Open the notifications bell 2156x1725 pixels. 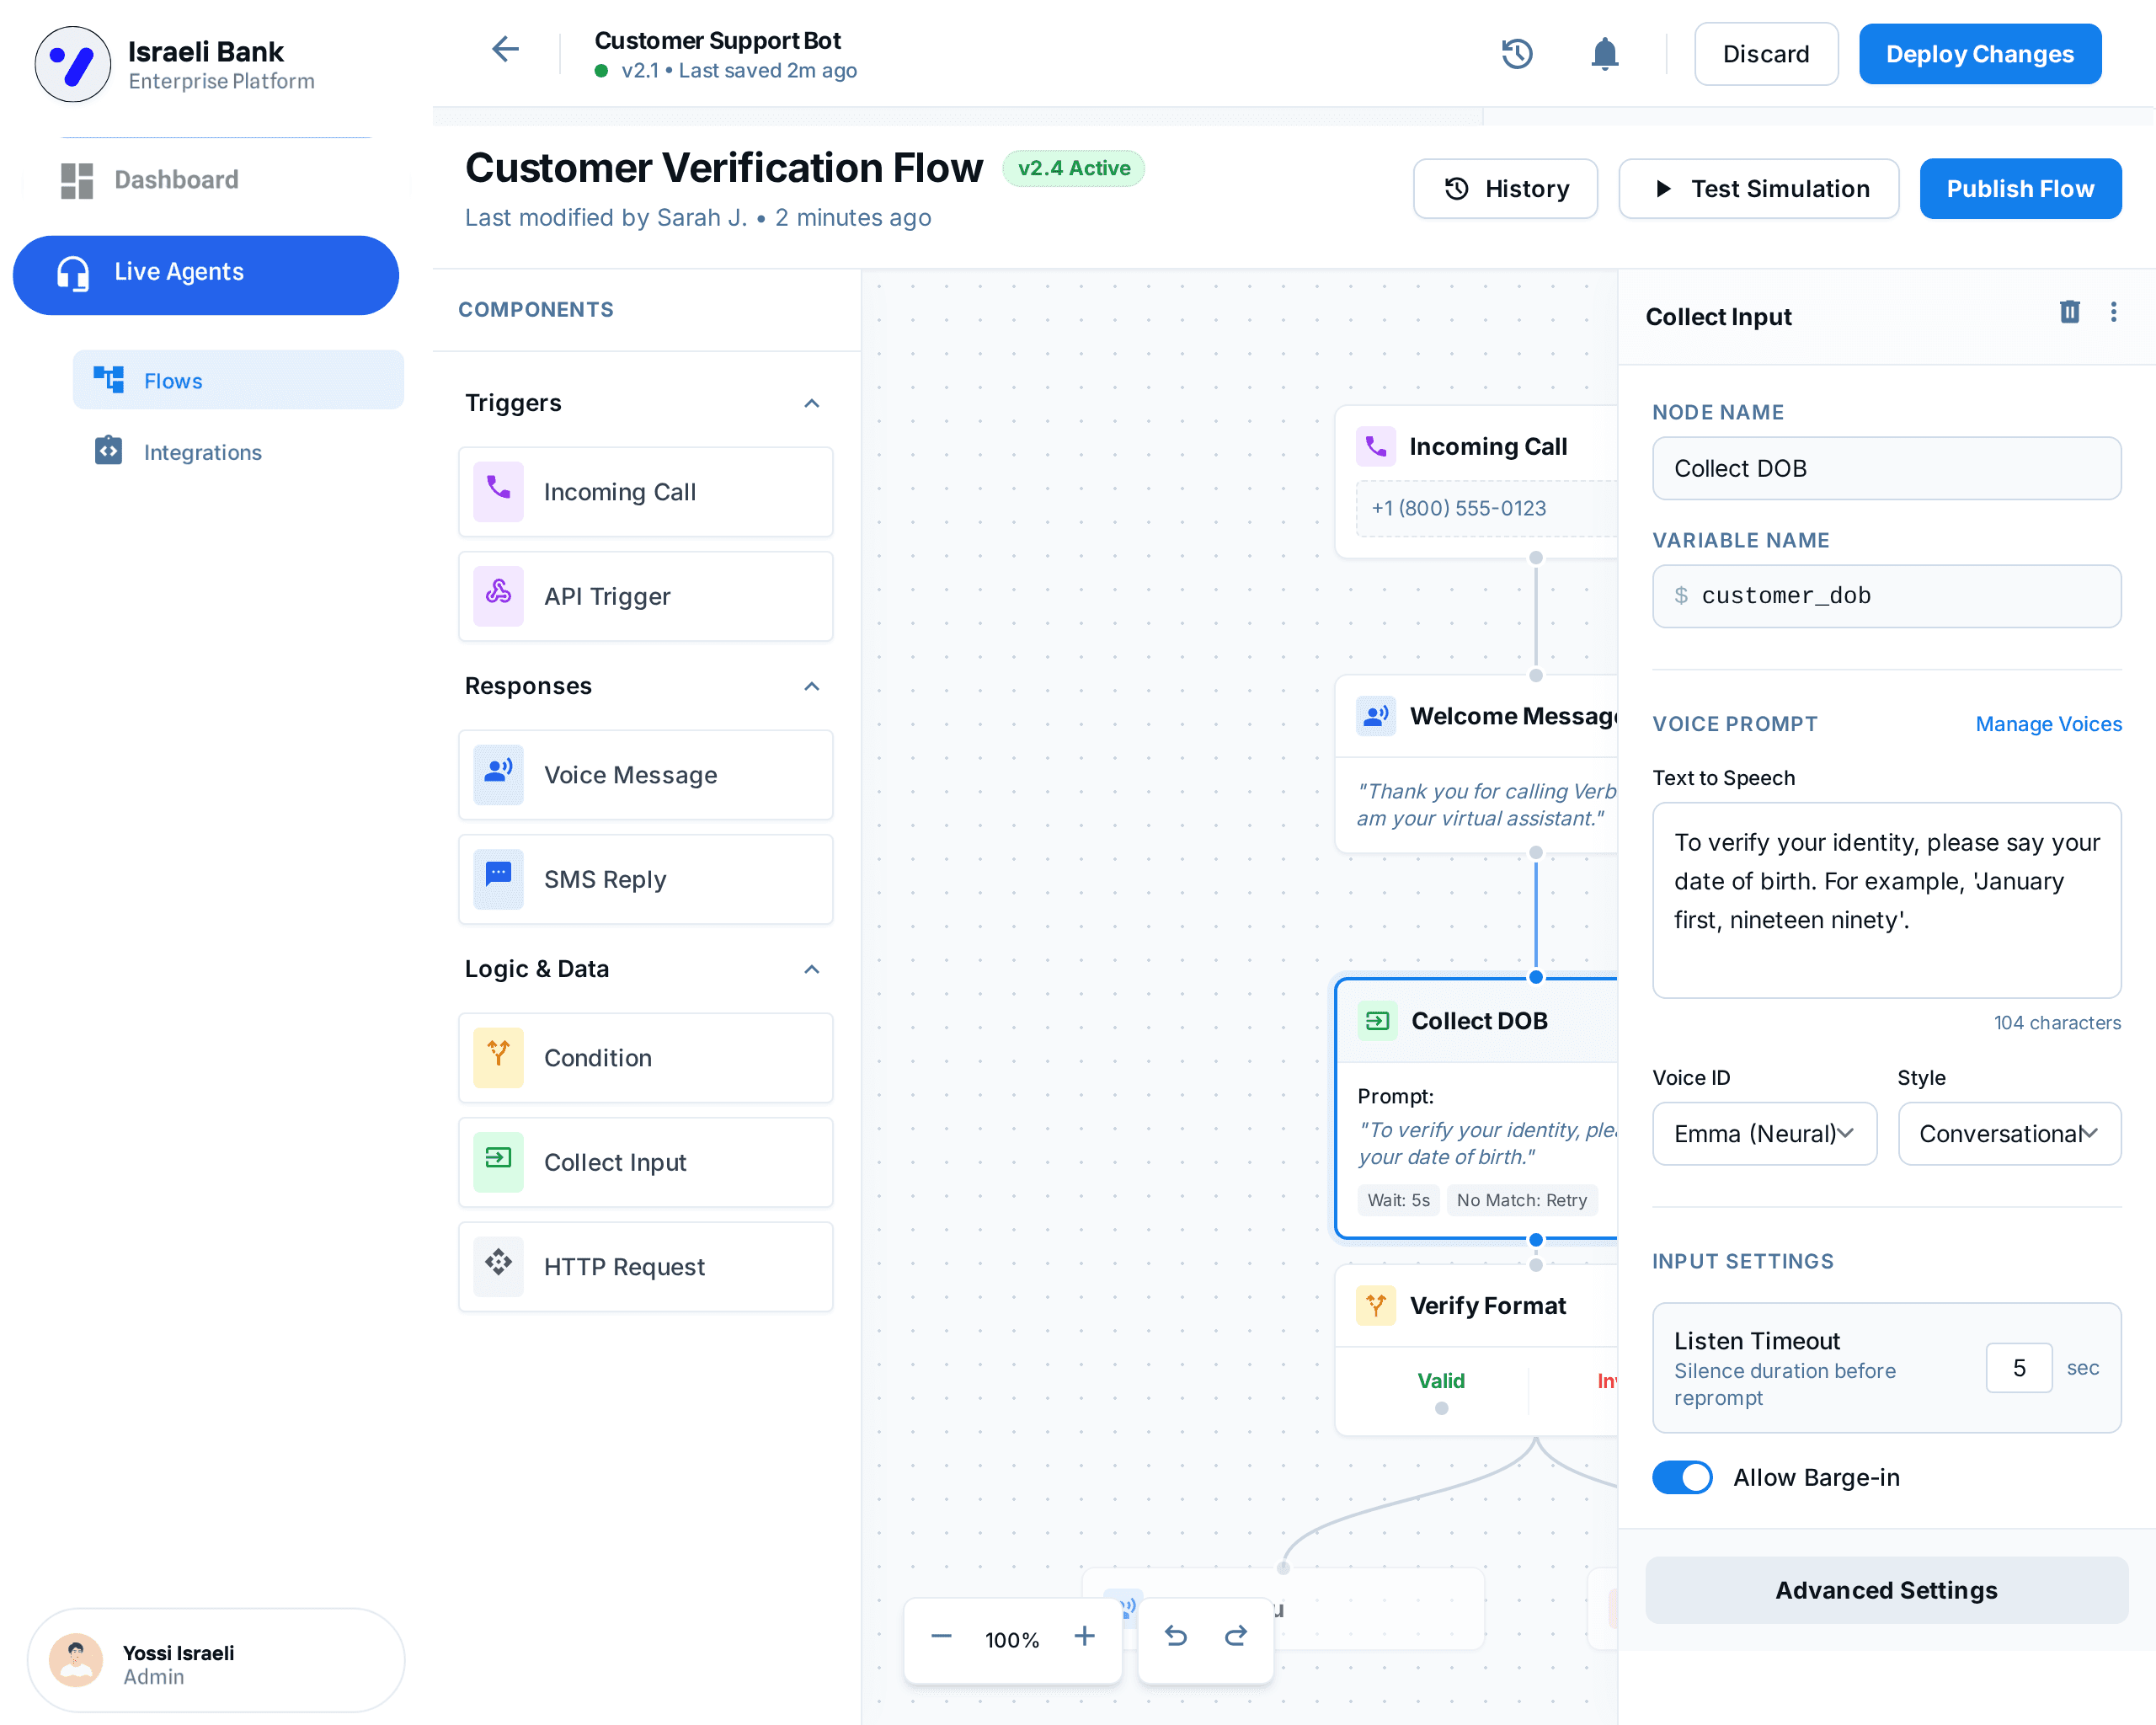1604,54
